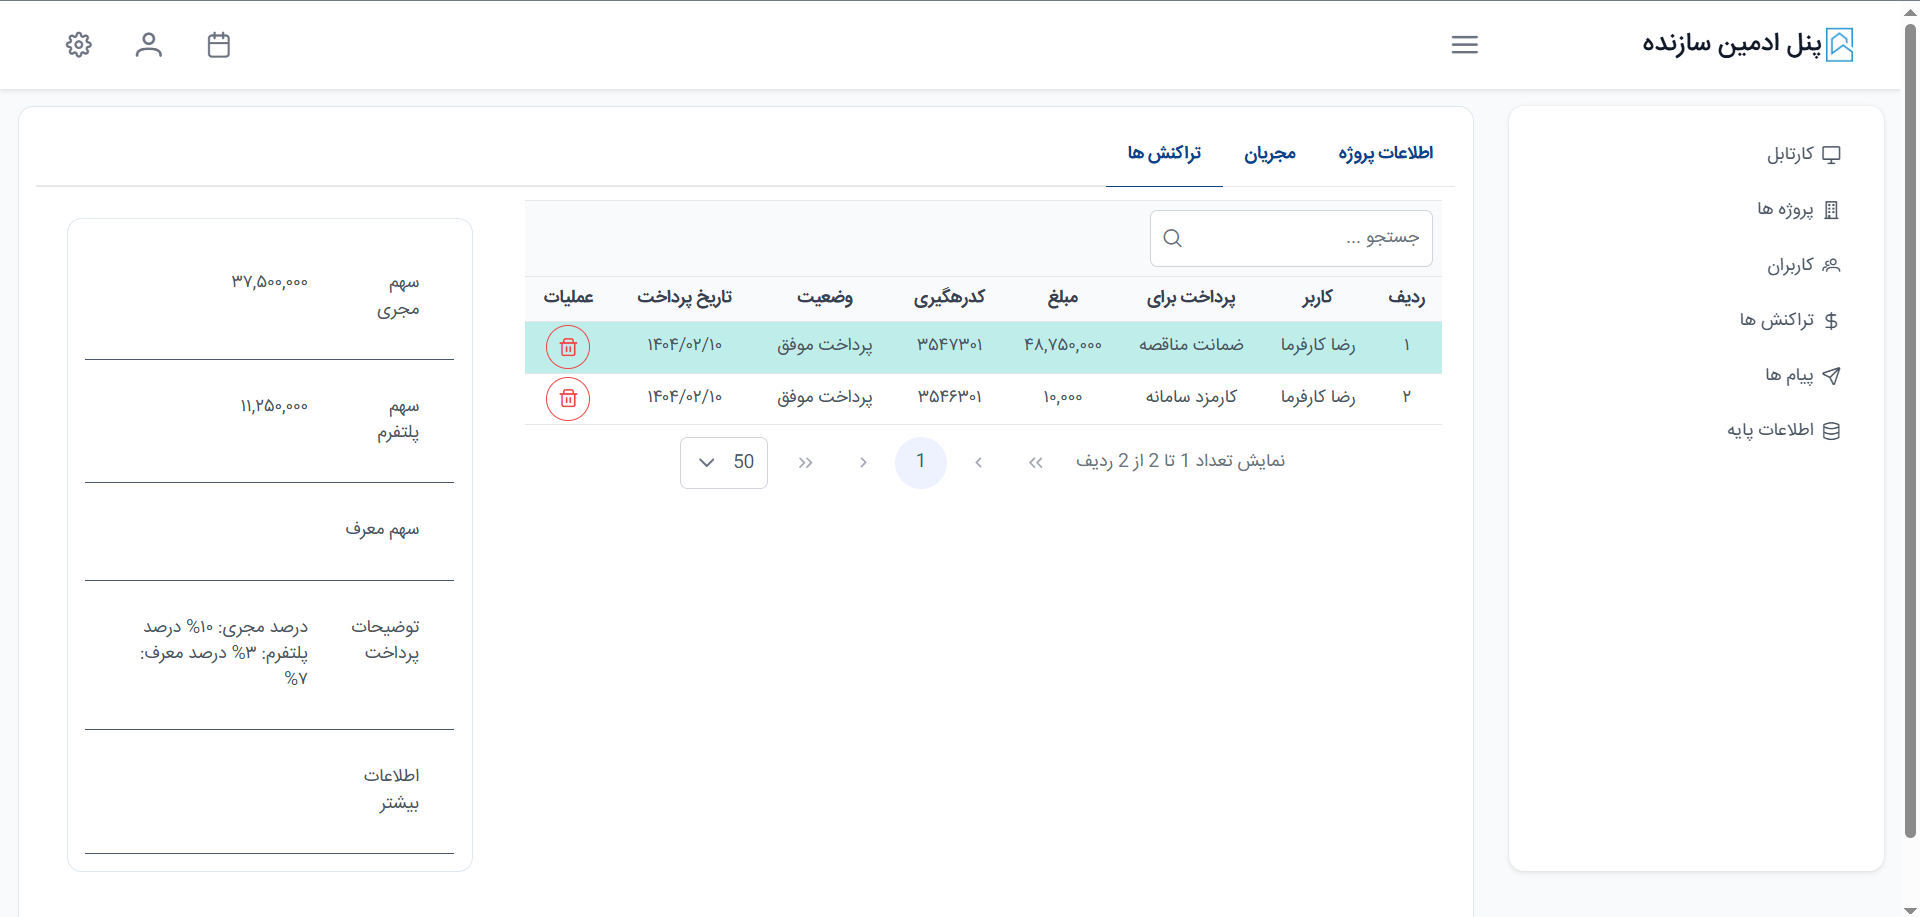Switch to the مجریان tab
1920x917 pixels.
(x=1269, y=153)
